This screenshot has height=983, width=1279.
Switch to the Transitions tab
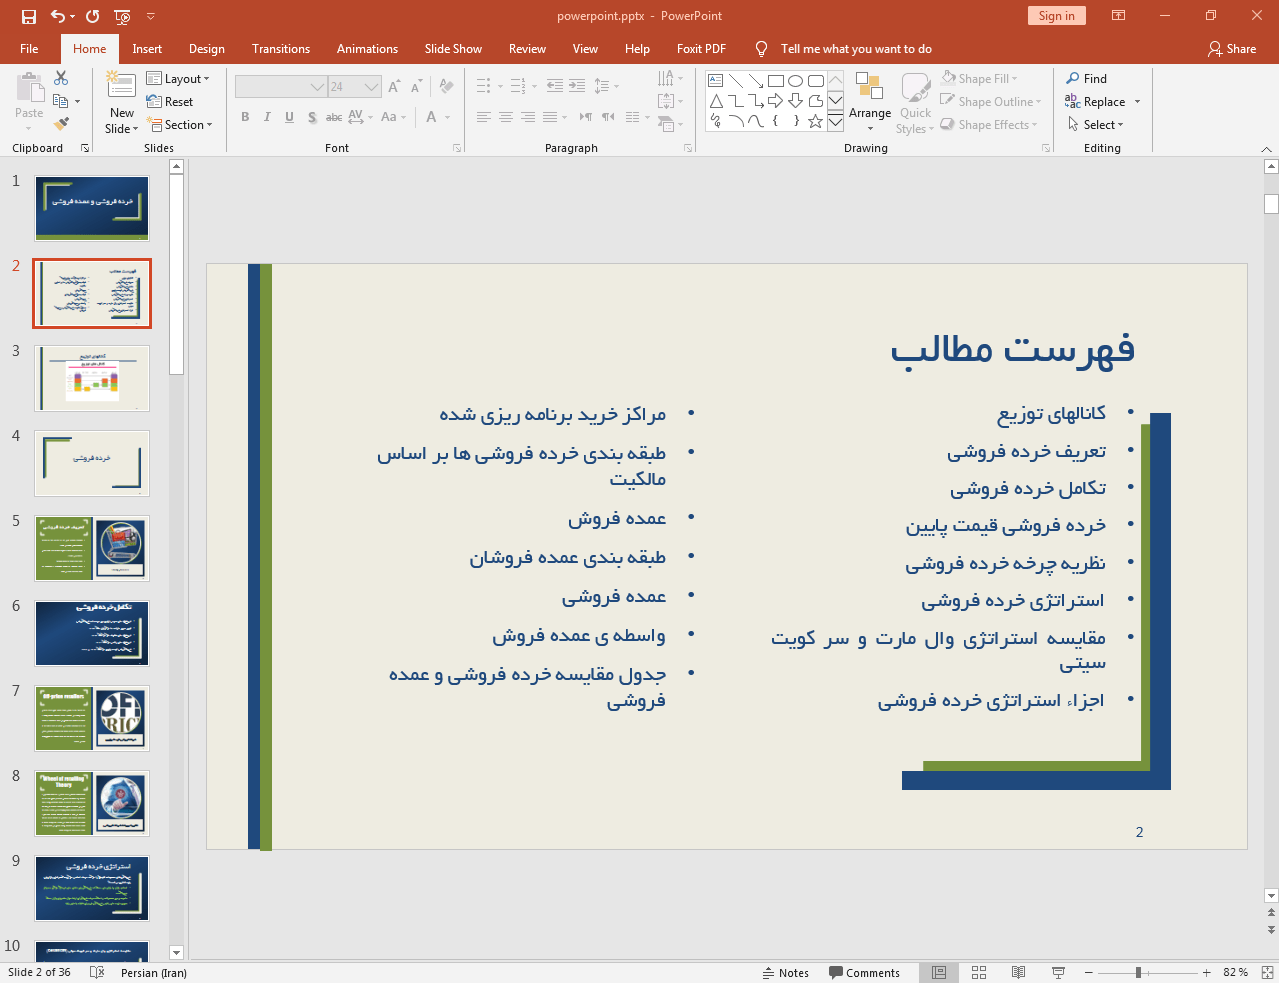(x=281, y=48)
